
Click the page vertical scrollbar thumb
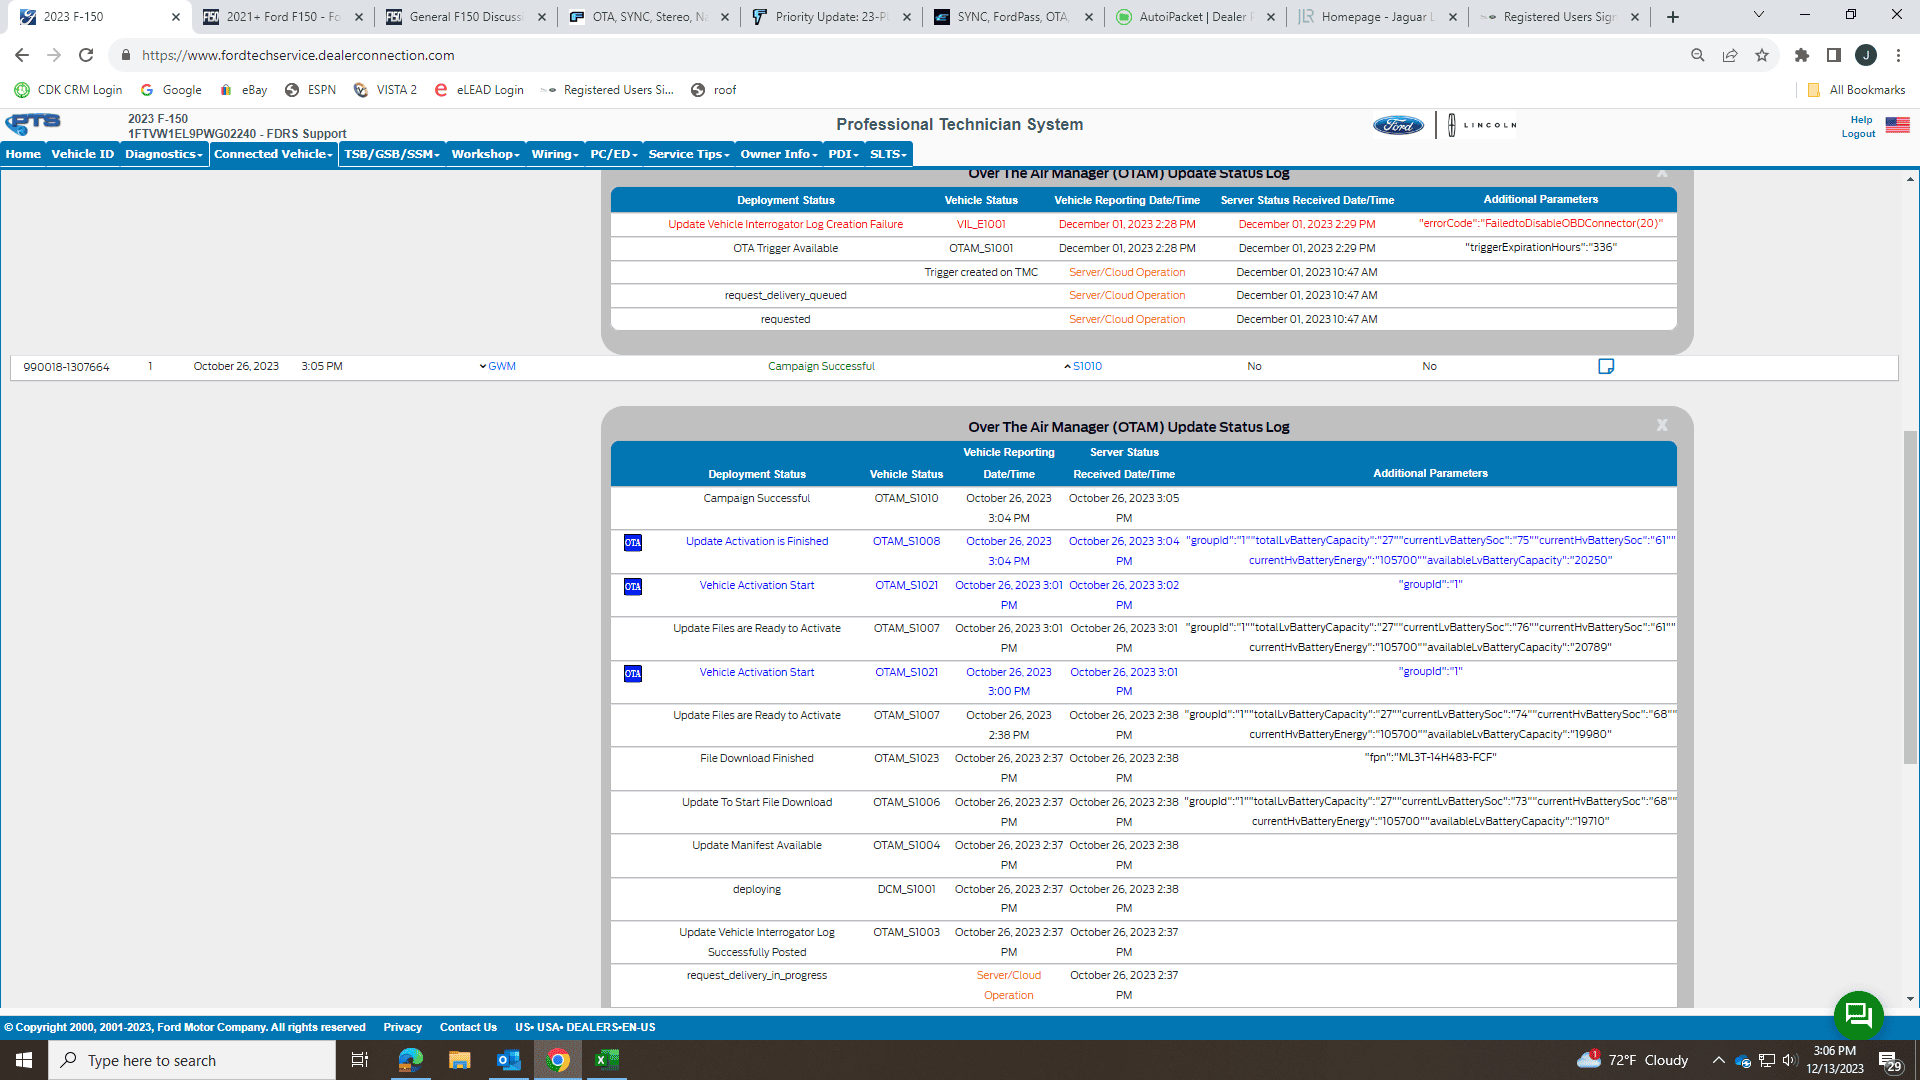tap(1910, 597)
